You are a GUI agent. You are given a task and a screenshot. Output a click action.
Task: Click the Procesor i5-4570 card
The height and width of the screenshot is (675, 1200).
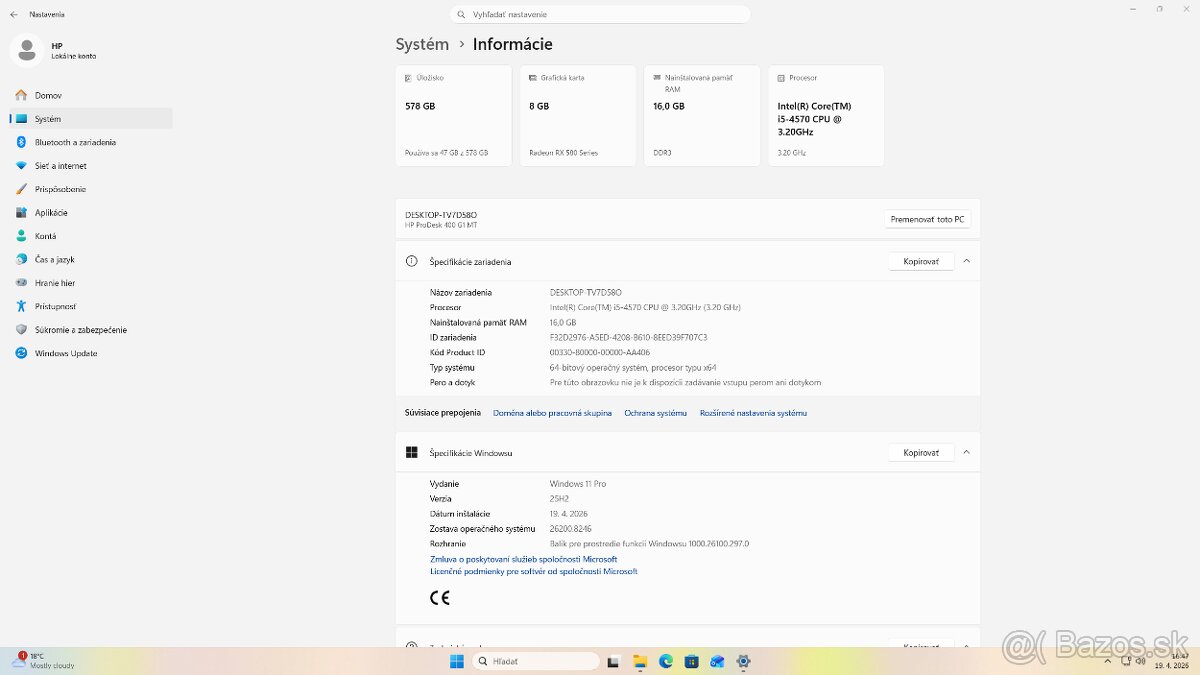[x=826, y=116]
